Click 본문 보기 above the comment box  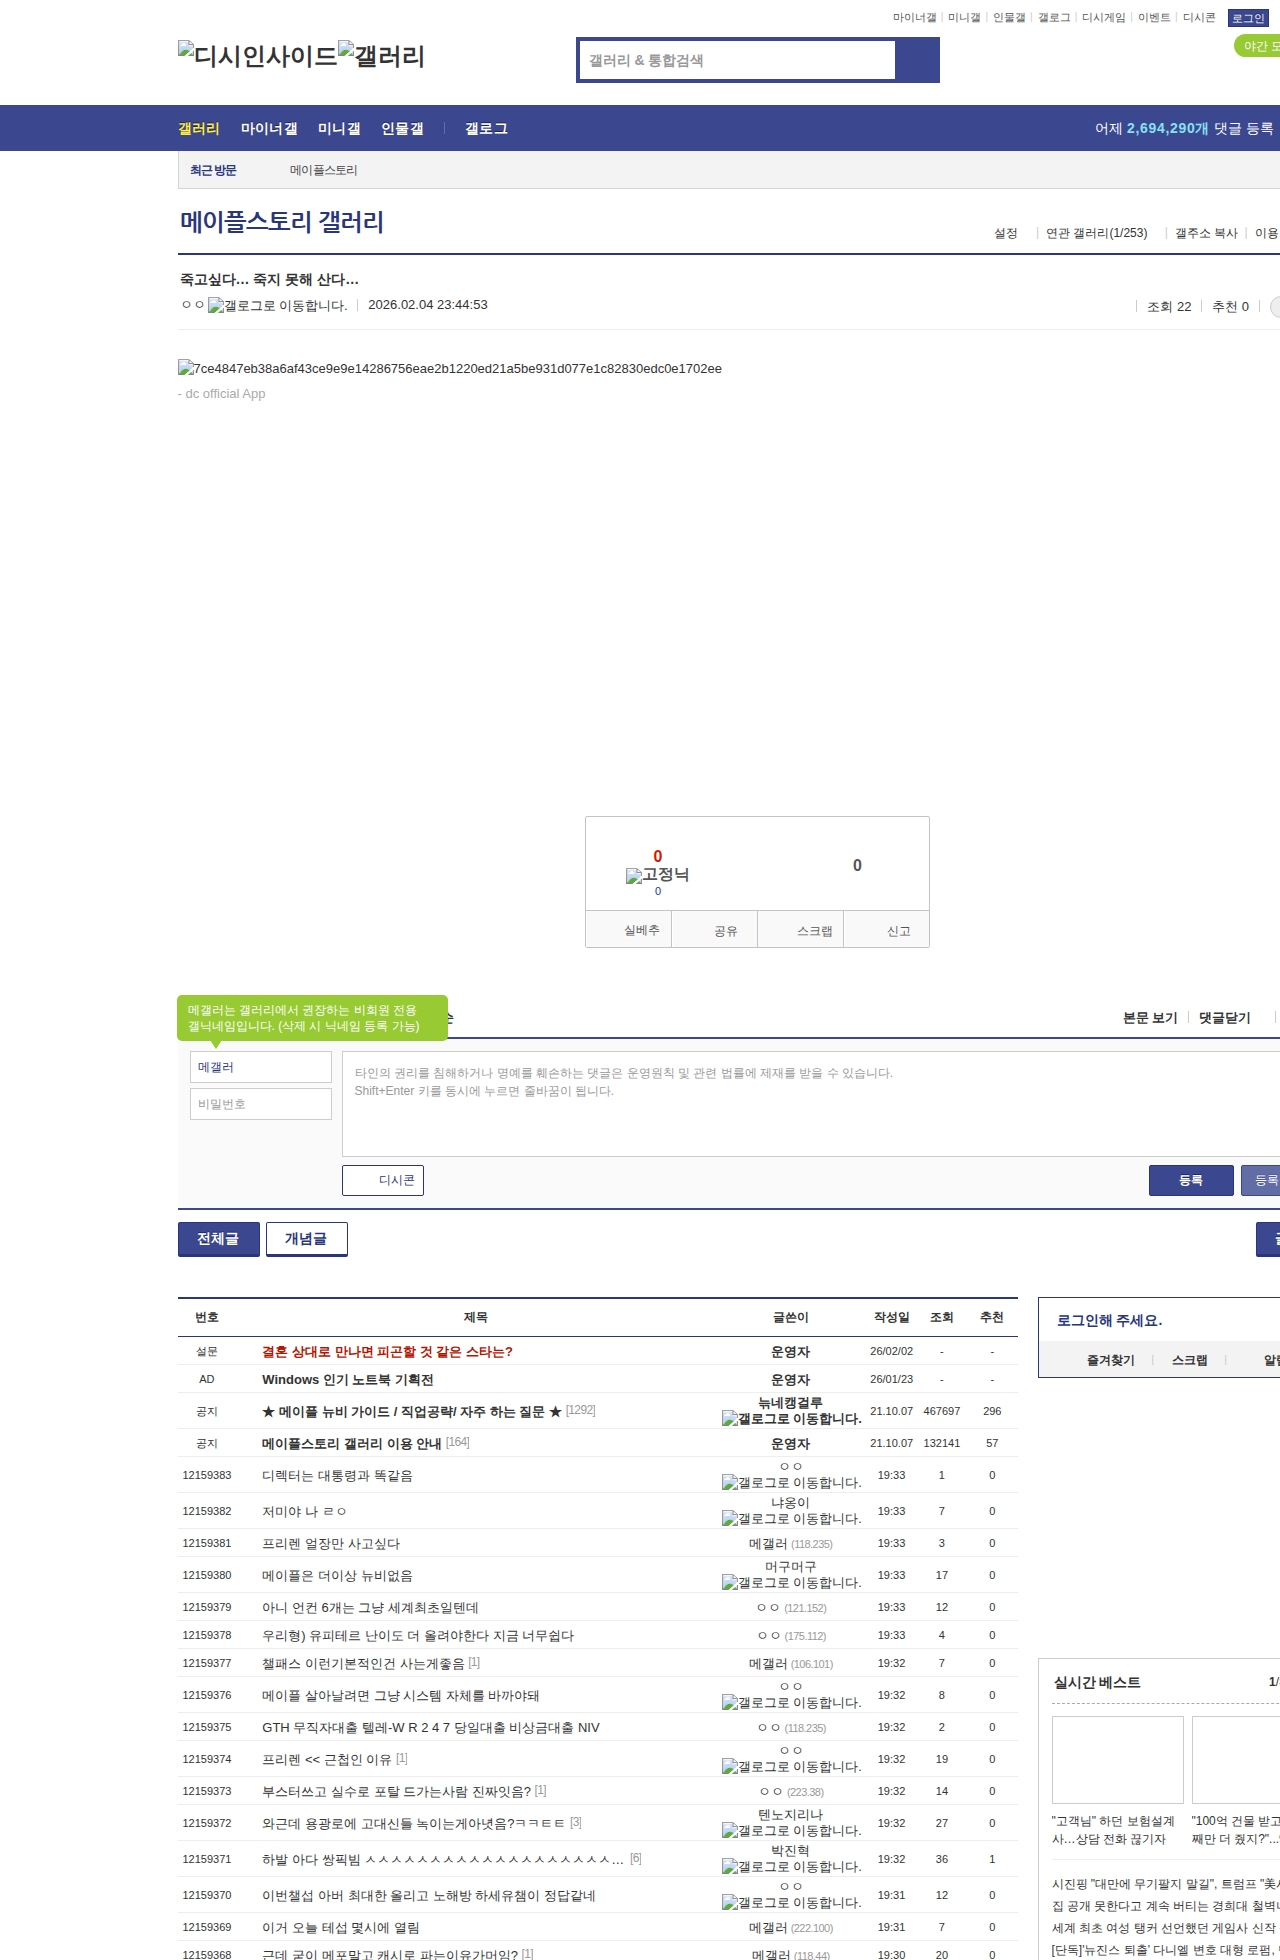coord(1150,1018)
